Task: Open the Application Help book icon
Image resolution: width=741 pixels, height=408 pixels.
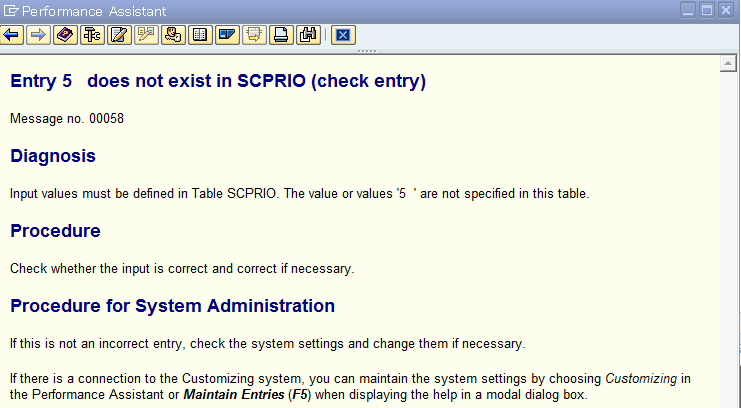Action: (x=65, y=35)
